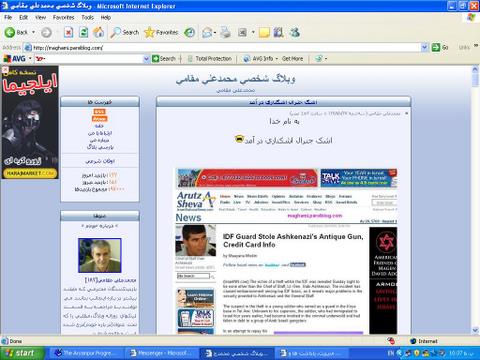Close the Persian game advertisement banner
This screenshot has width=480, height=360.
click(x=5, y=69)
